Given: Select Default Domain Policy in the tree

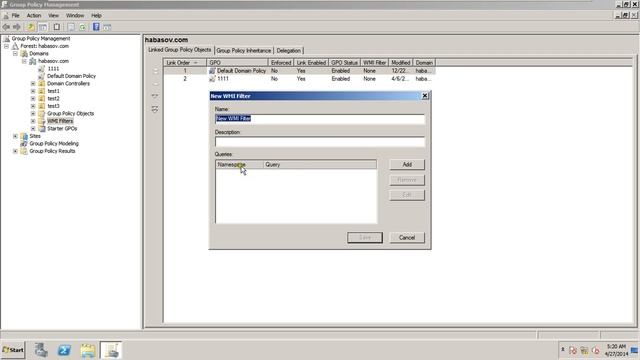Looking at the screenshot, I should tap(71, 76).
